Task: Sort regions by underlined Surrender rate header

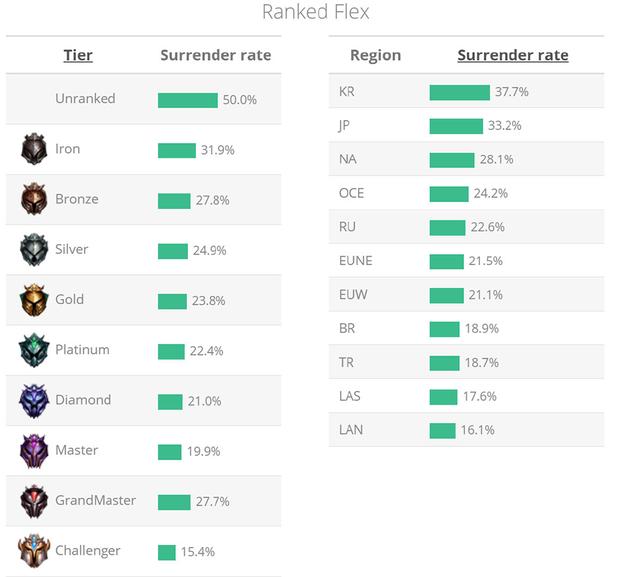Action: coord(513,55)
